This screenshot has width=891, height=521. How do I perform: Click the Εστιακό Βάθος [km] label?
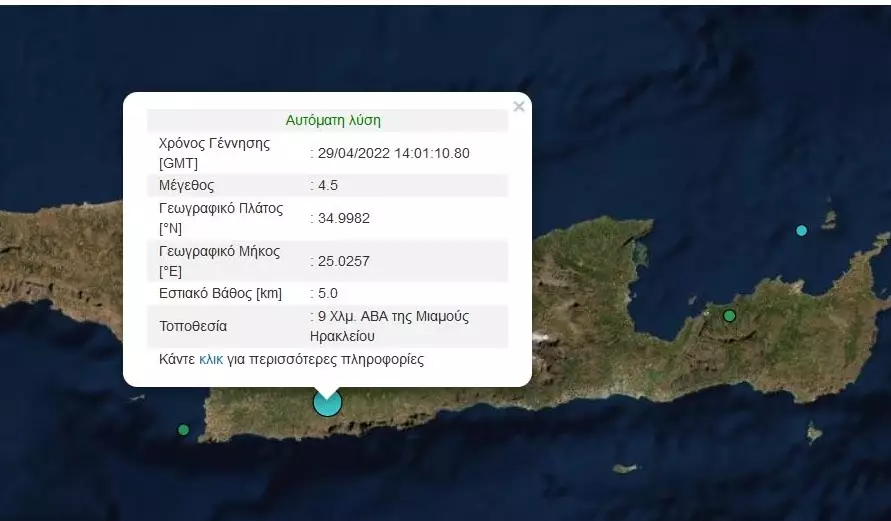[220, 294]
